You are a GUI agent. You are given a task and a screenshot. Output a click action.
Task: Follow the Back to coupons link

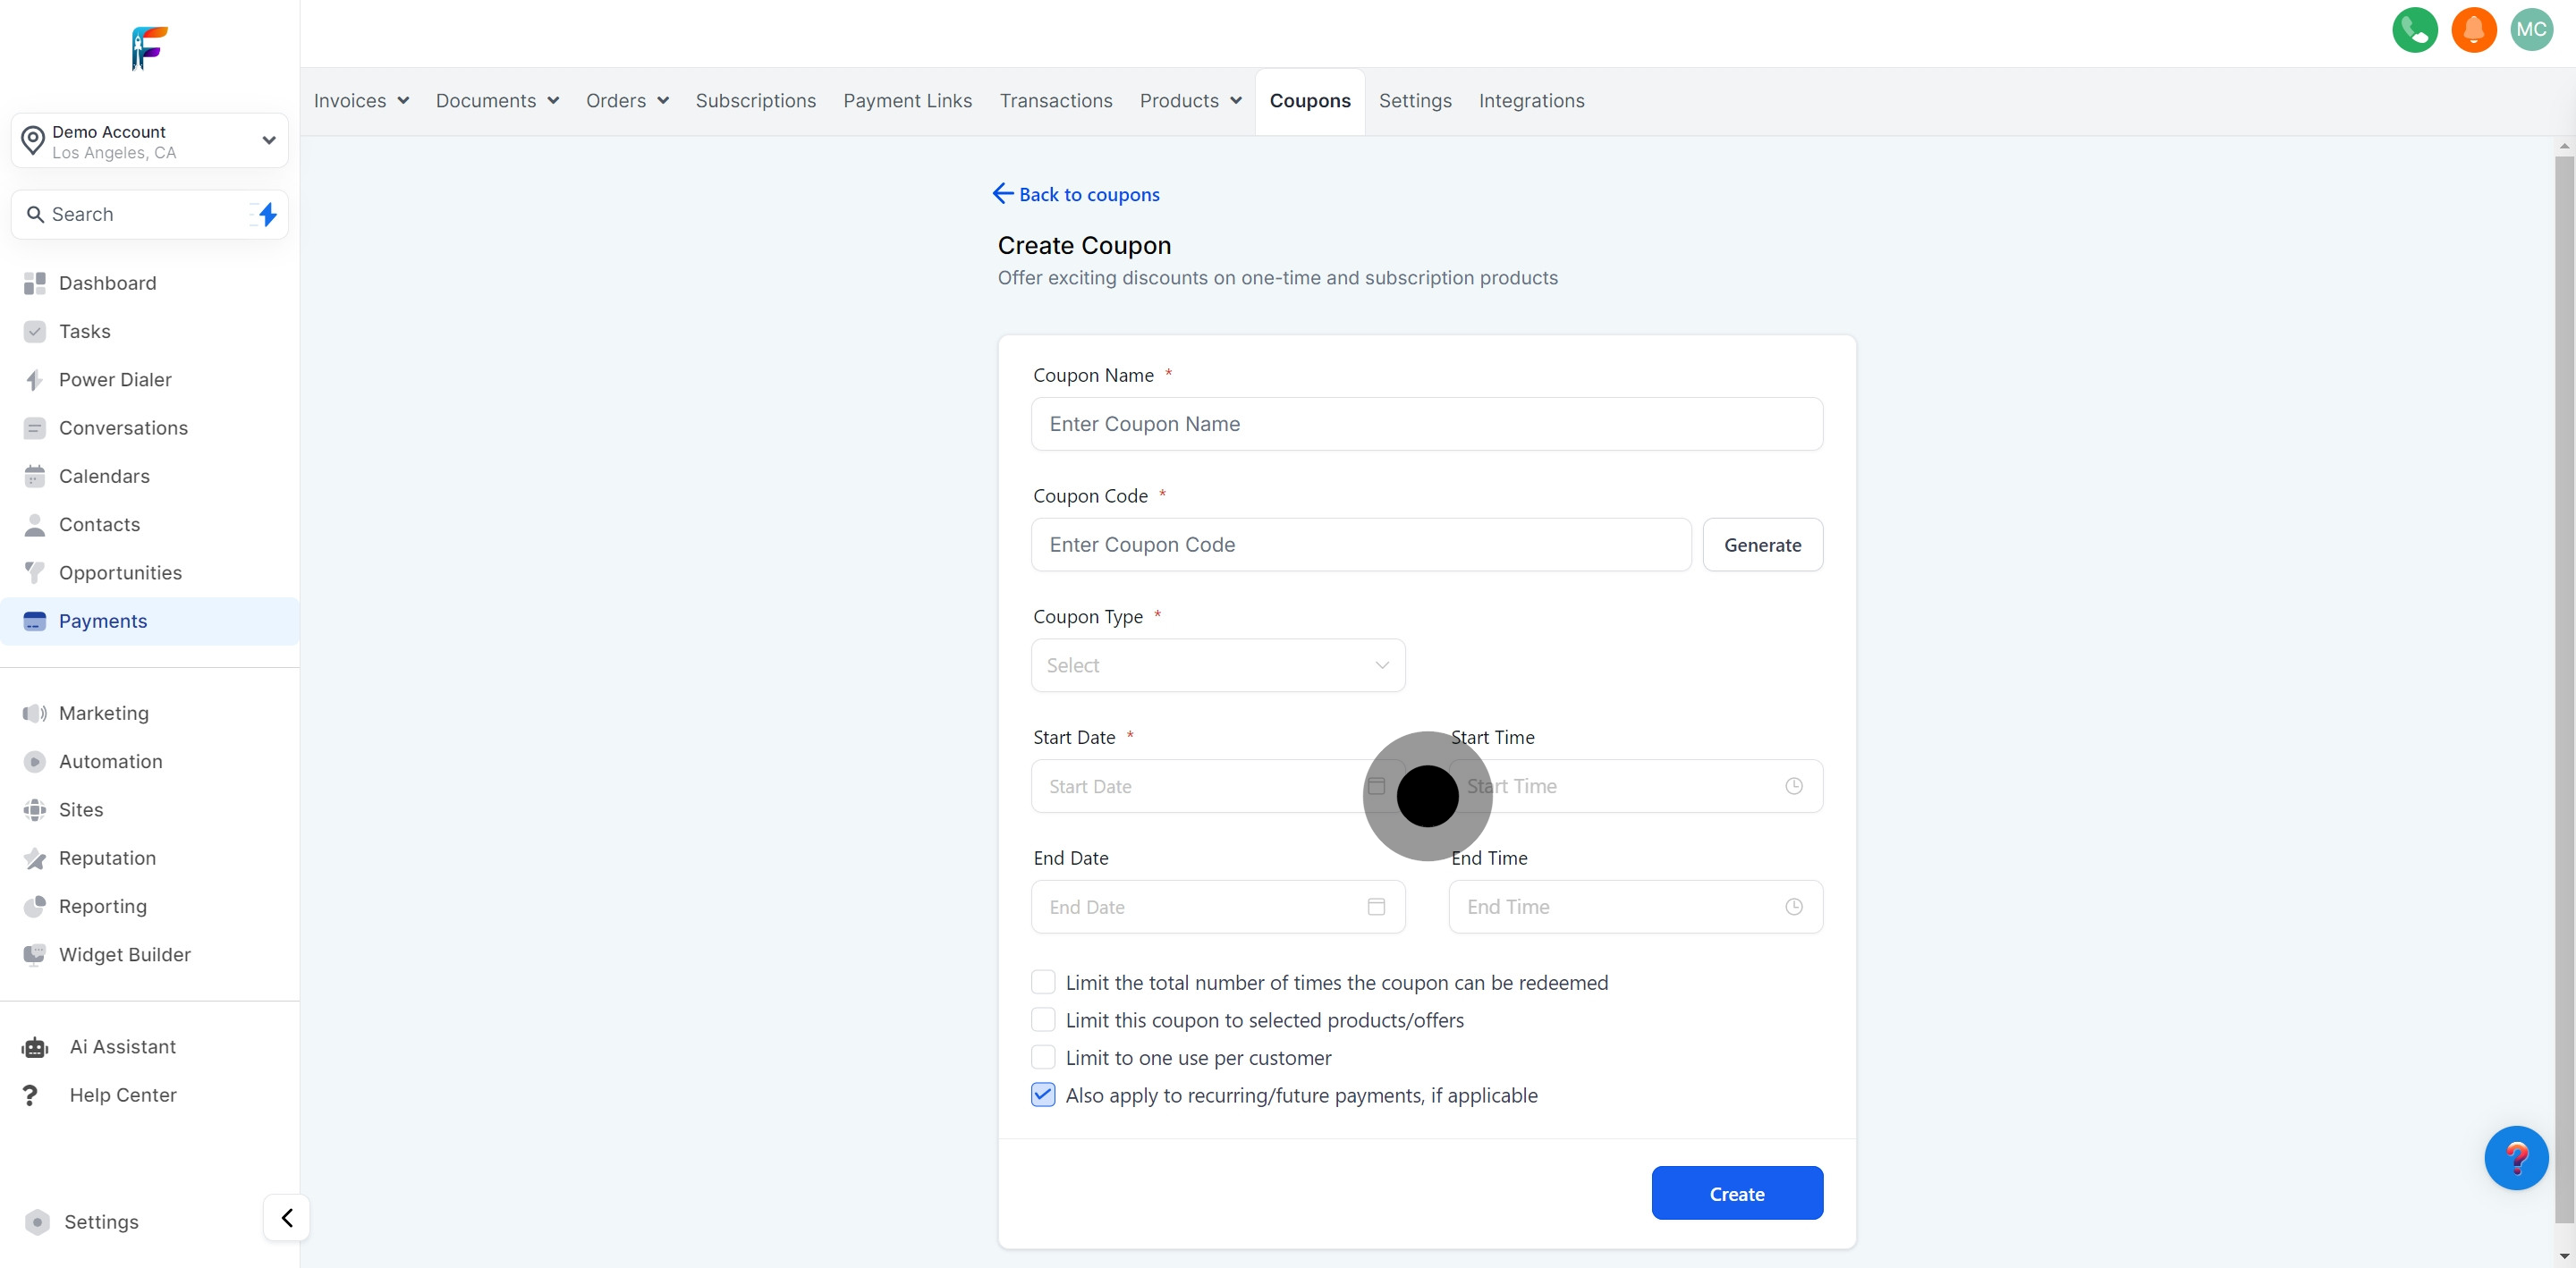pyautogui.click(x=1076, y=194)
